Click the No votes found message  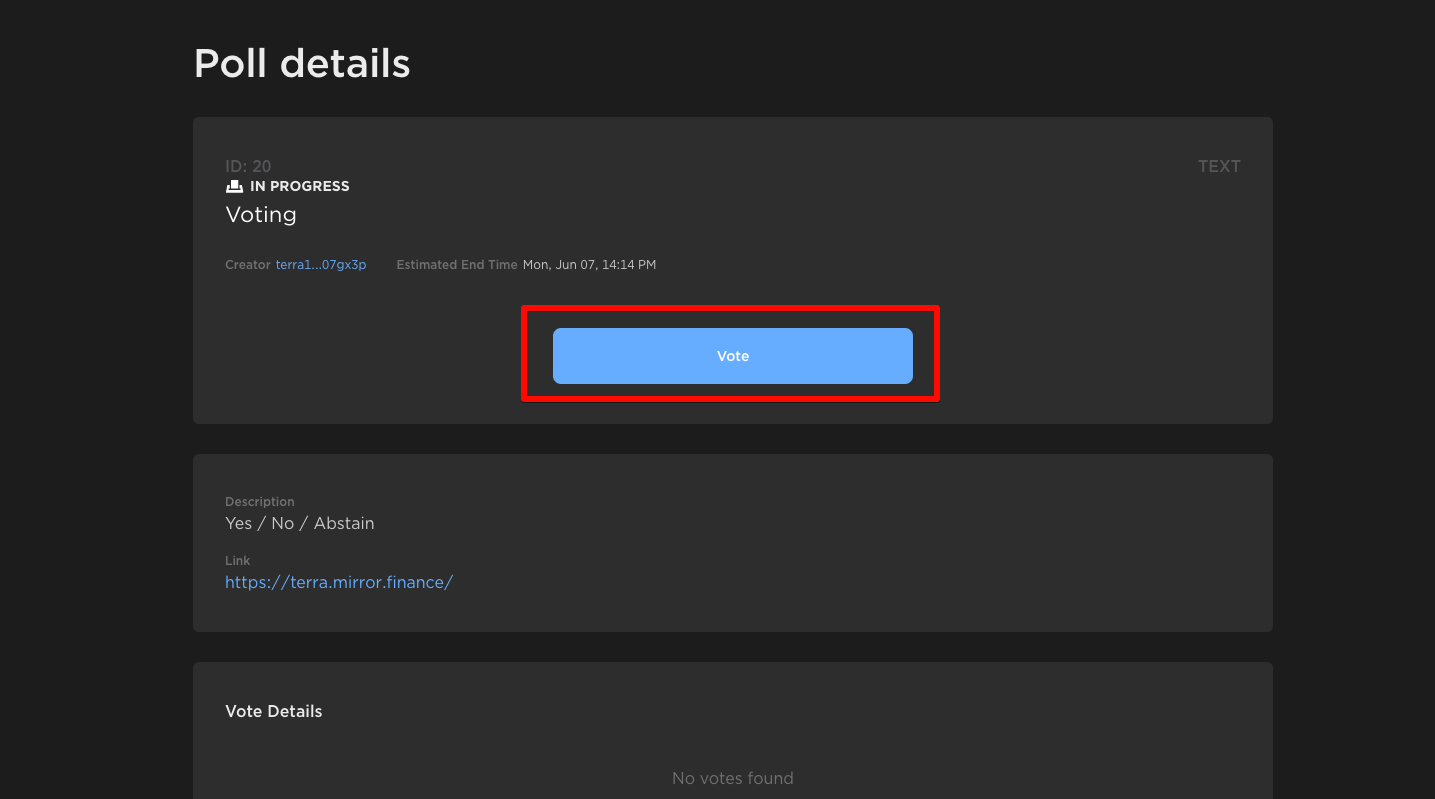click(x=732, y=778)
